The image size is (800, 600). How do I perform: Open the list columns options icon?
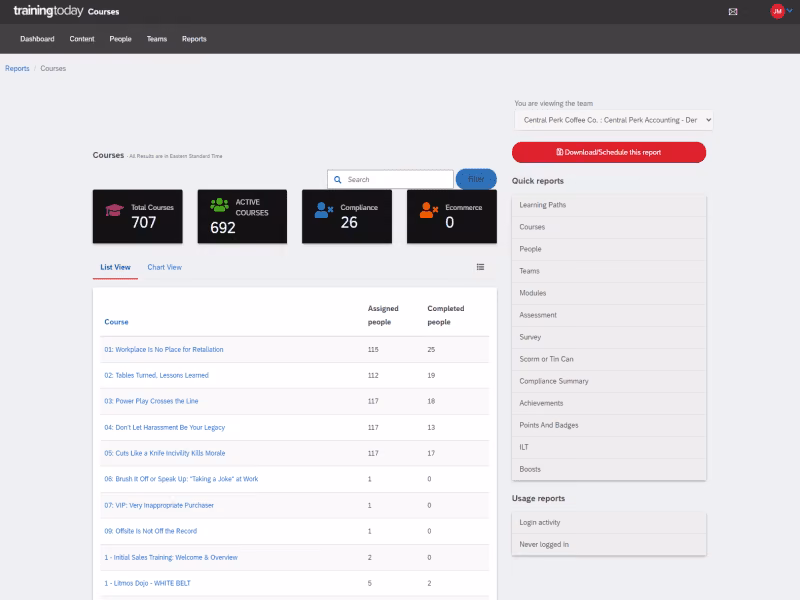click(x=480, y=267)
